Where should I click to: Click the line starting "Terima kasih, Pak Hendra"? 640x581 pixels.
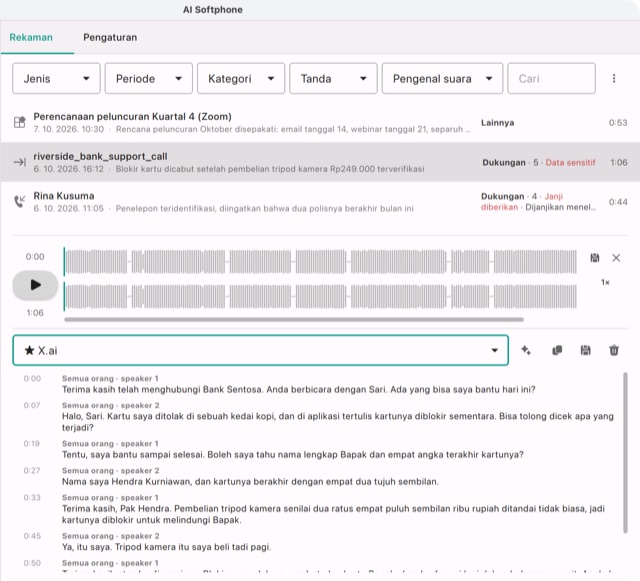[333, 514]
